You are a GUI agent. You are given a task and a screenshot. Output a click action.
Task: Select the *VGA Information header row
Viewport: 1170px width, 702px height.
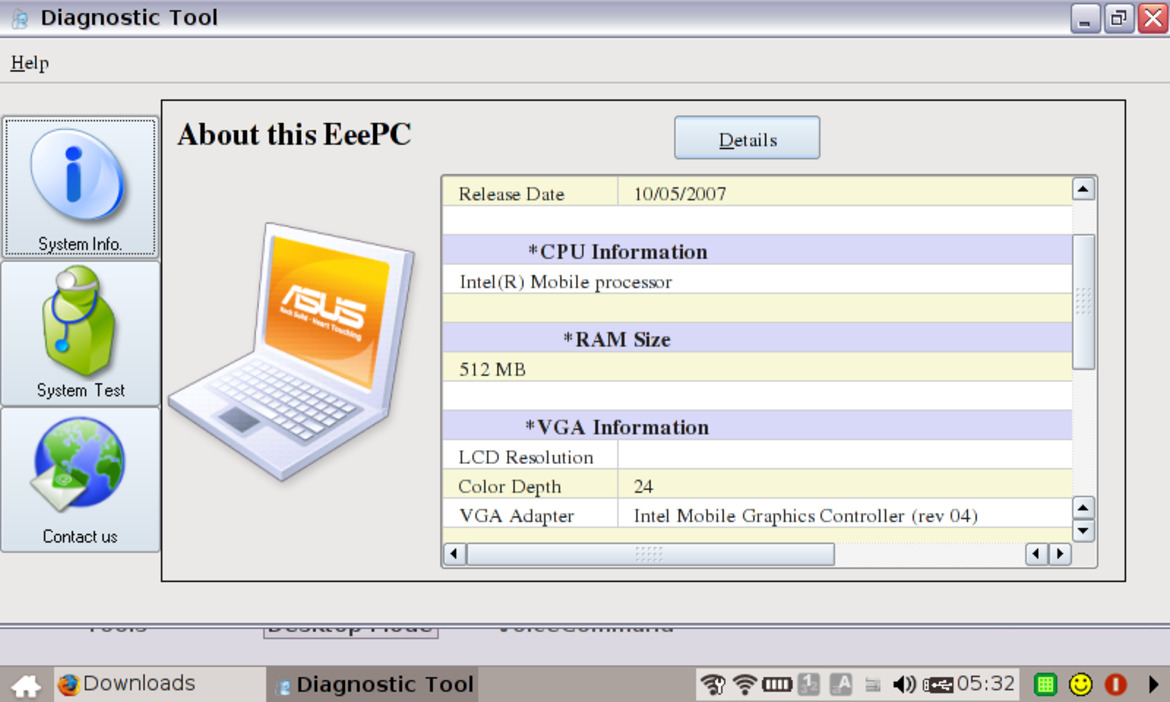click(757, 426)
